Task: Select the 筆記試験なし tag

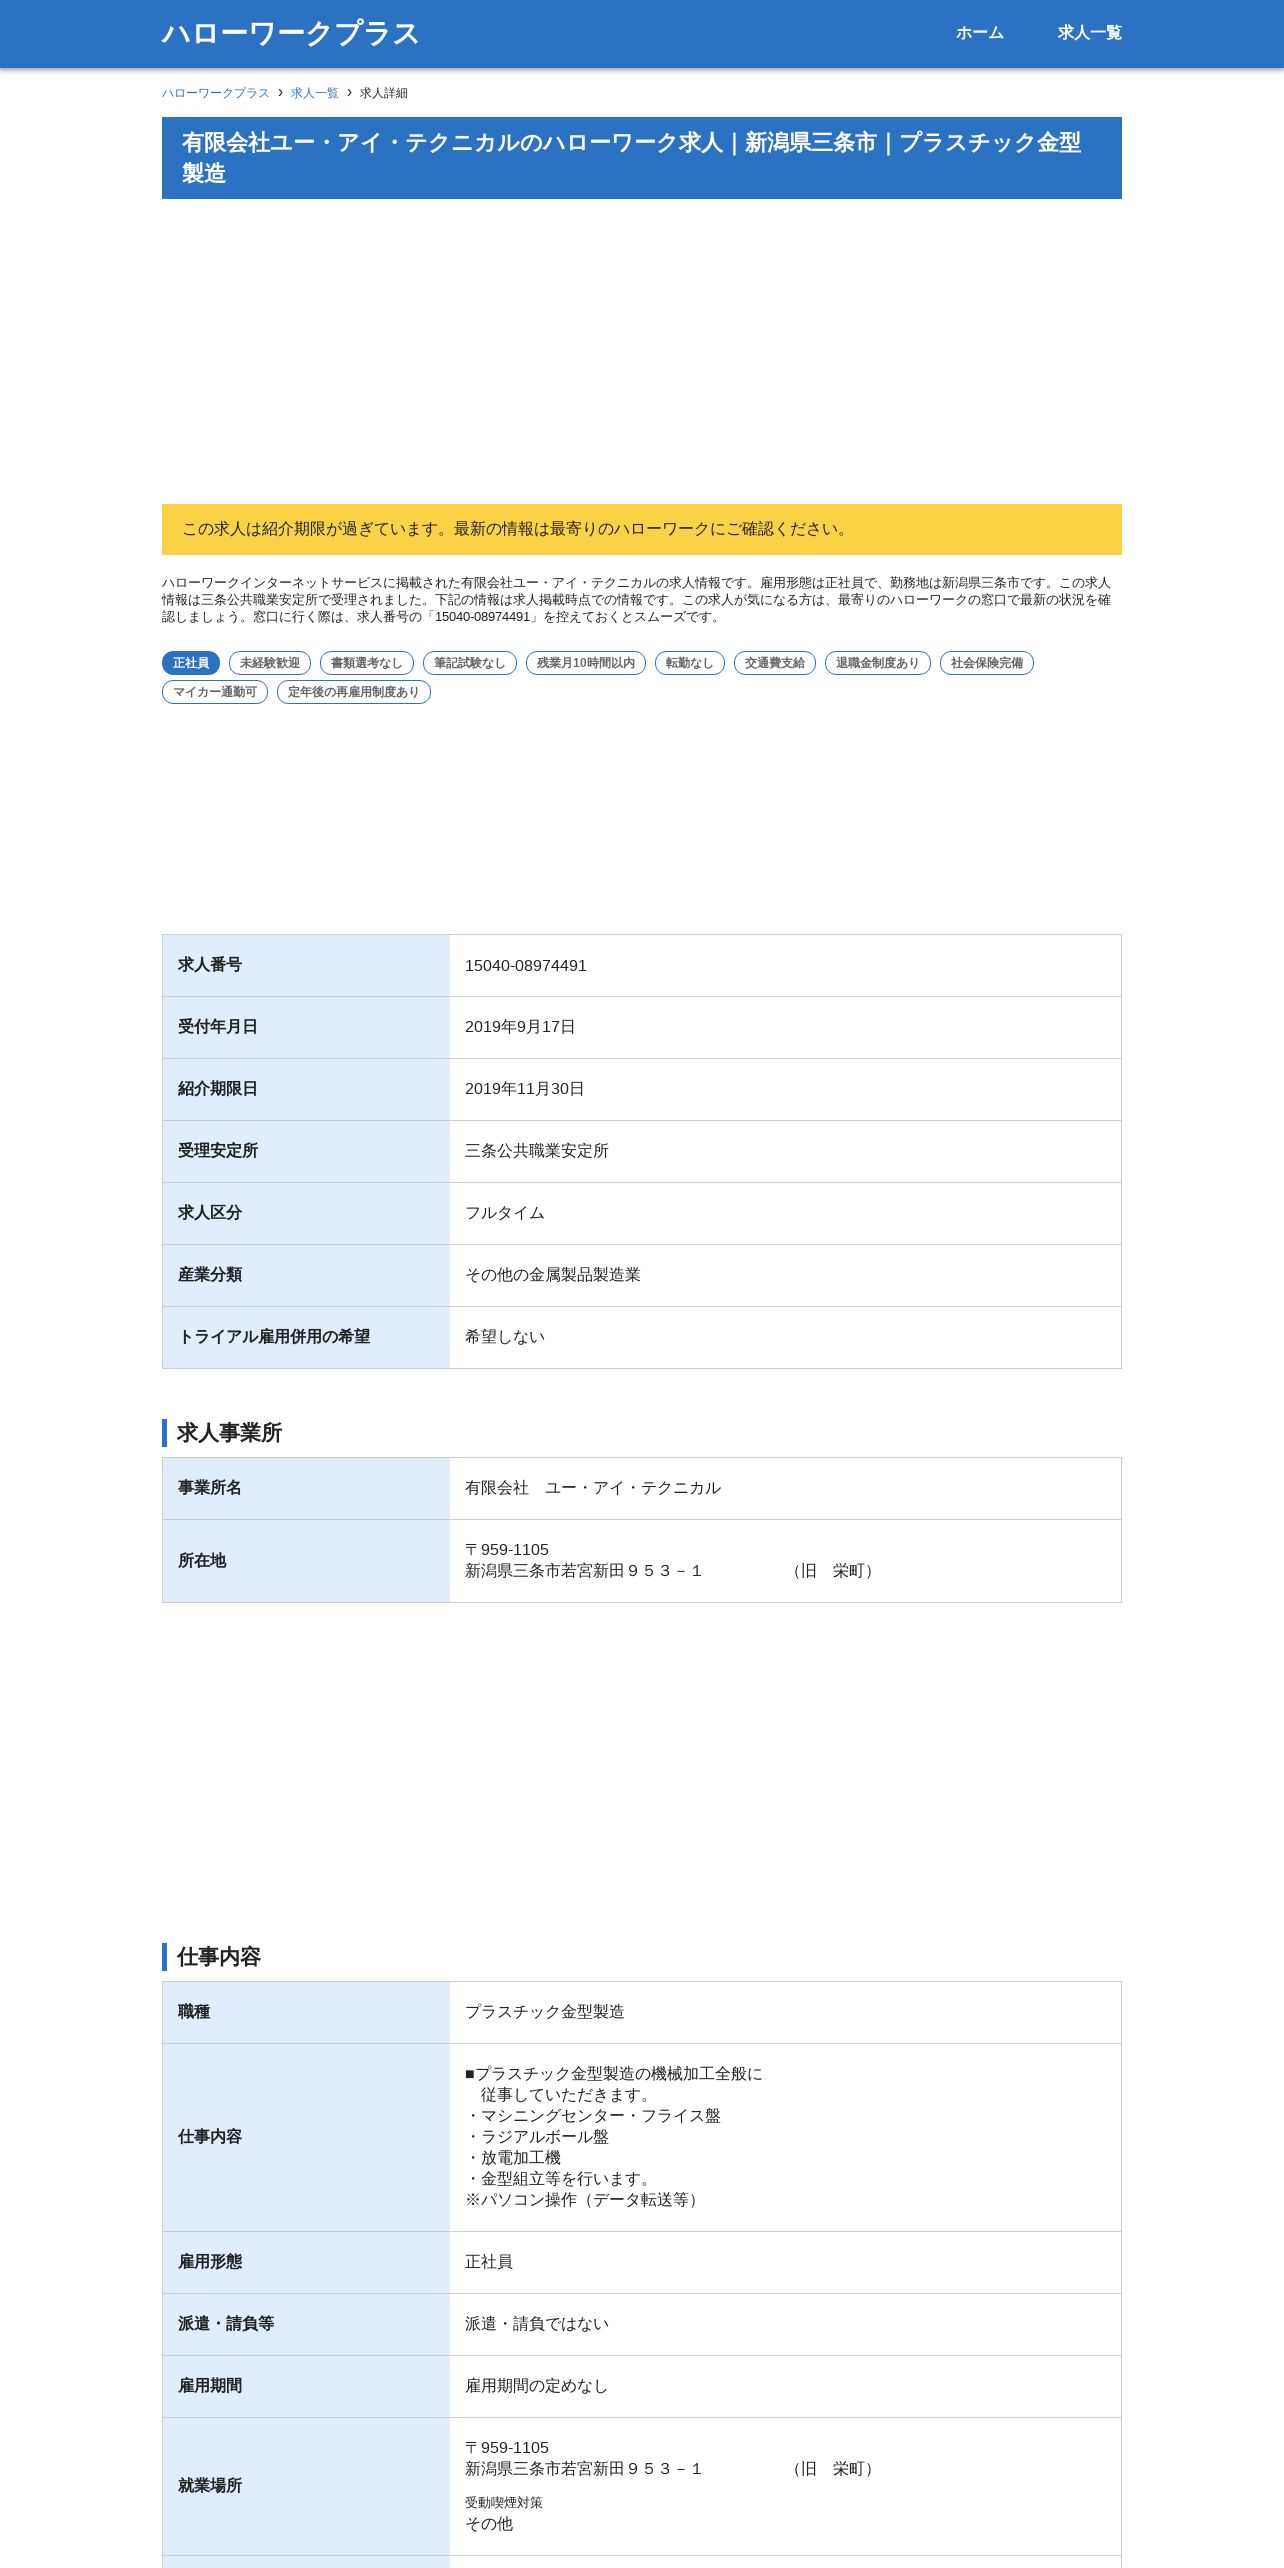Action: pos(470,663)
